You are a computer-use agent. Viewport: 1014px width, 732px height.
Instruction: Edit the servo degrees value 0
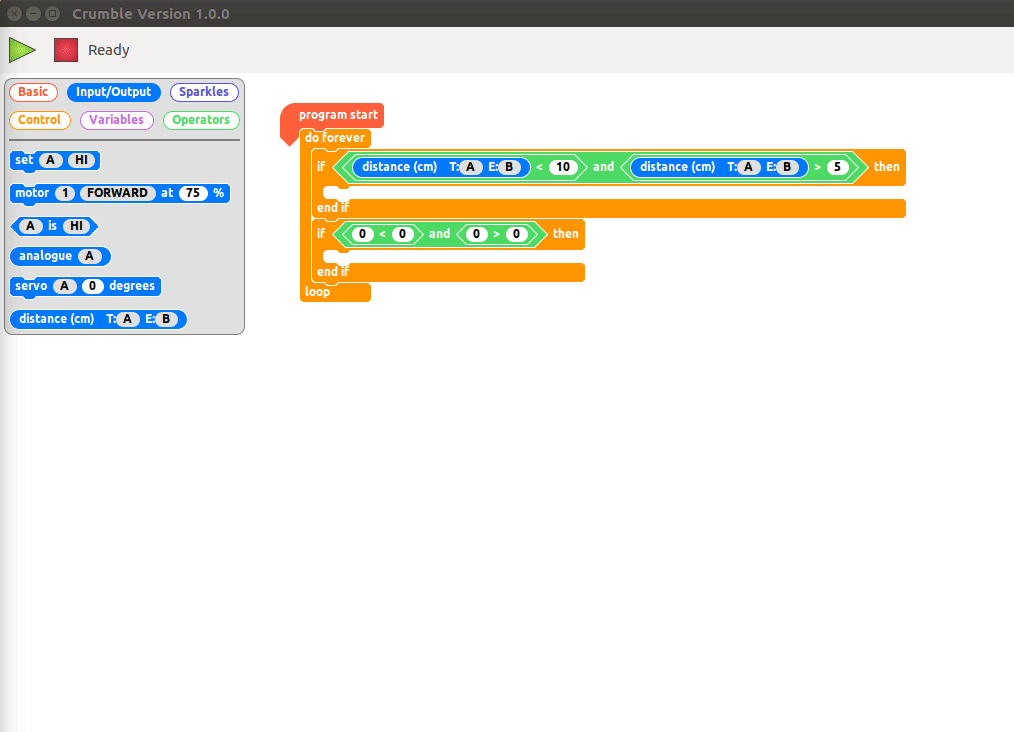[x=92, y=286]
